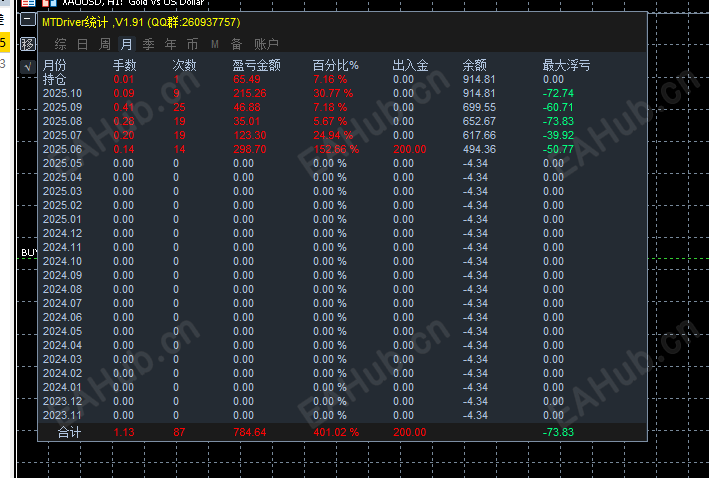Select the 2023.11 month row label
709x478 pixels.
tap(62, 416)
